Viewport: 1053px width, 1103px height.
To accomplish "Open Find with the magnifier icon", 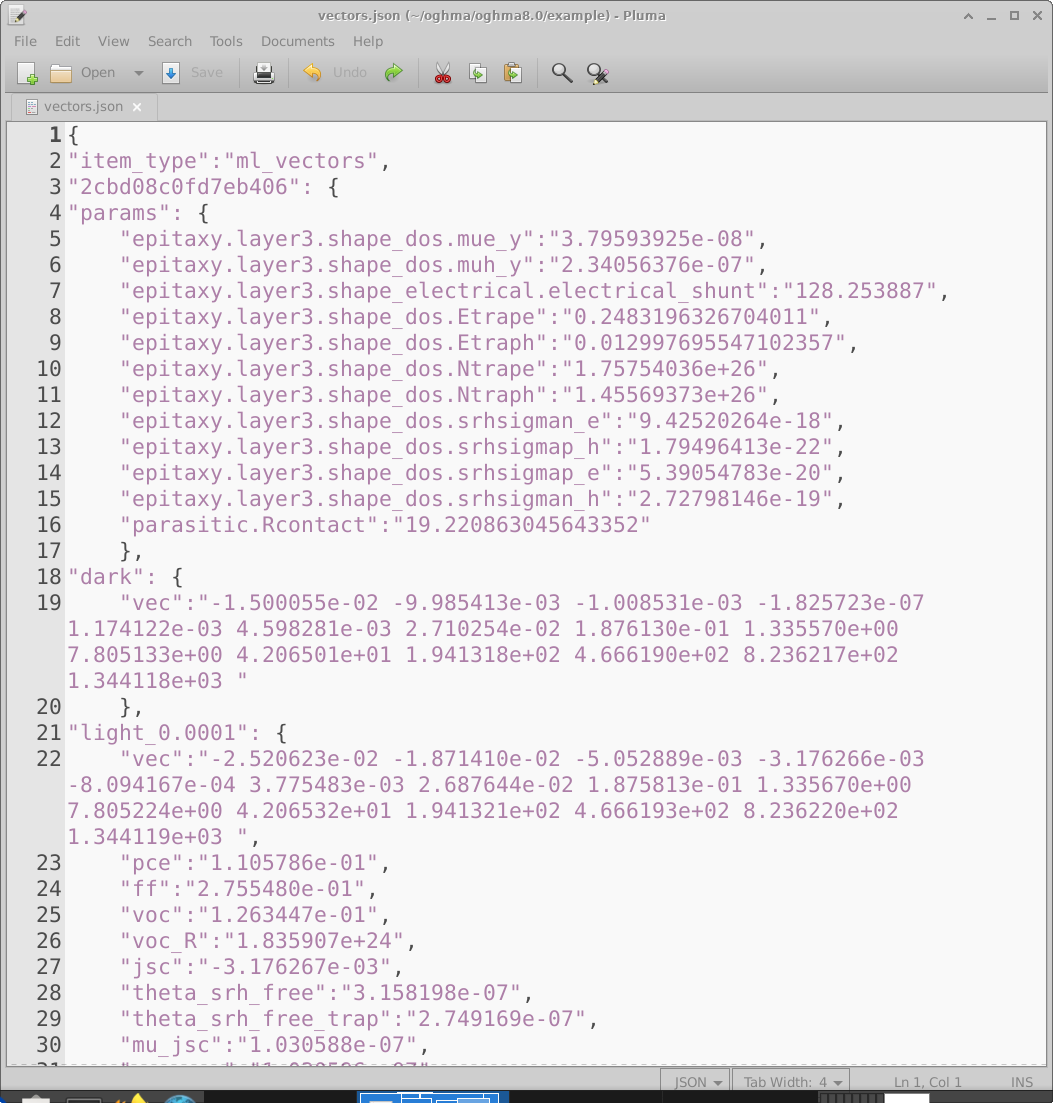I will pos(562,73).
